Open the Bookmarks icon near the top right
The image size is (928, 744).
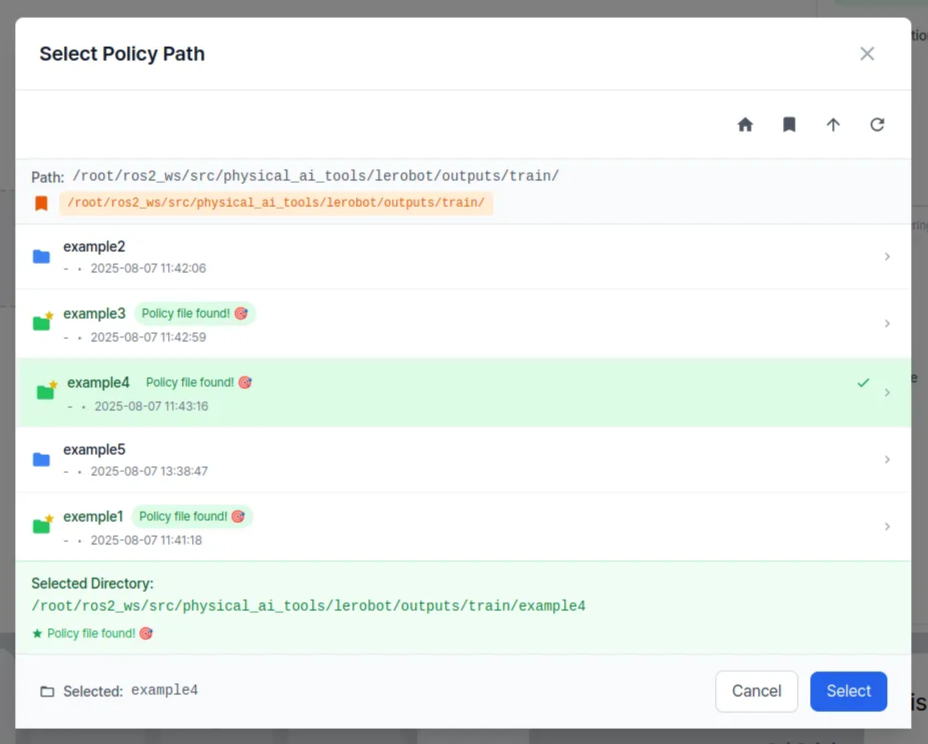click(x=789, y=124)
